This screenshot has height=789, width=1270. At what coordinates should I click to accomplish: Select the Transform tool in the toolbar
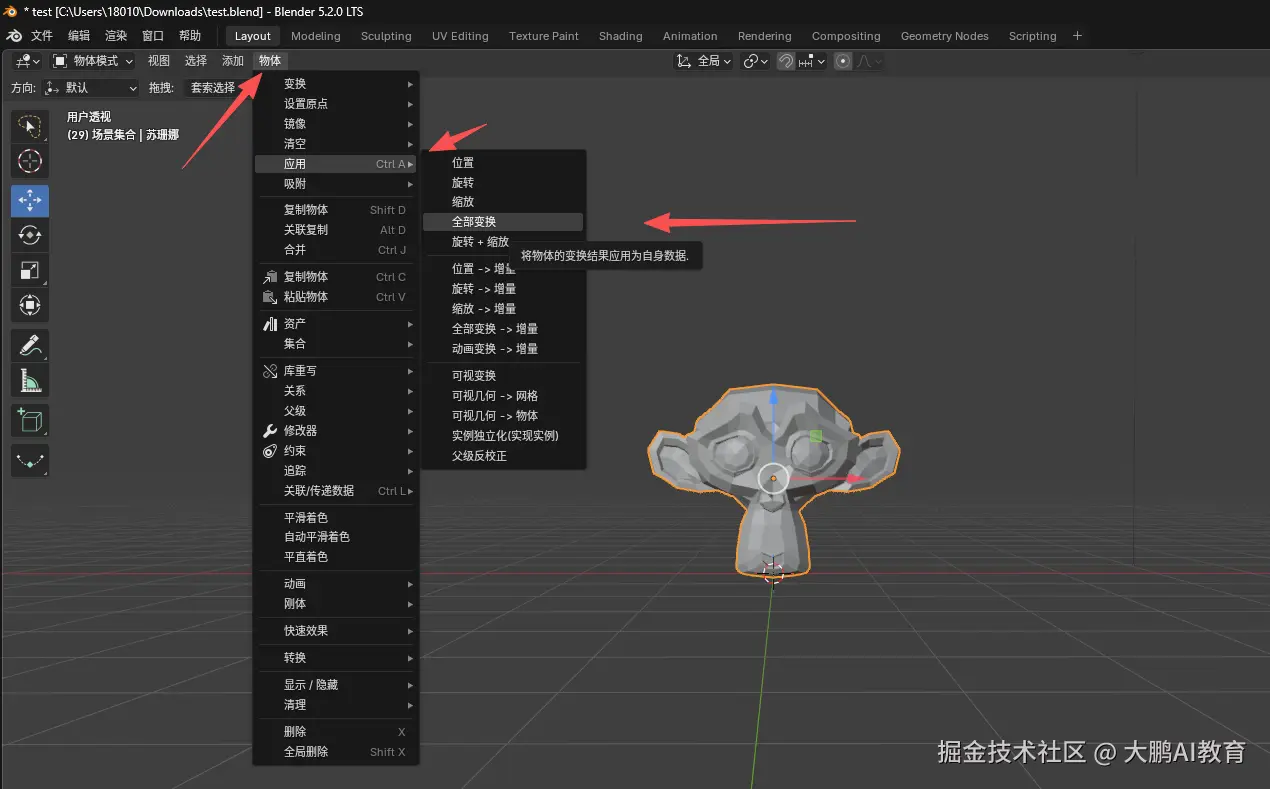click(30, 305)
